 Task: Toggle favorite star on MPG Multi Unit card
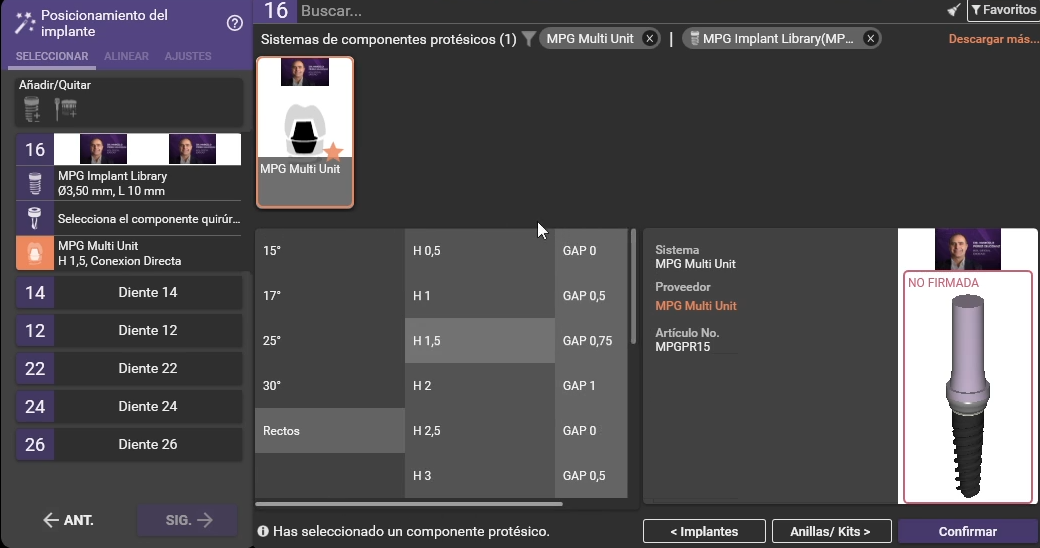(x=333, y=152)
